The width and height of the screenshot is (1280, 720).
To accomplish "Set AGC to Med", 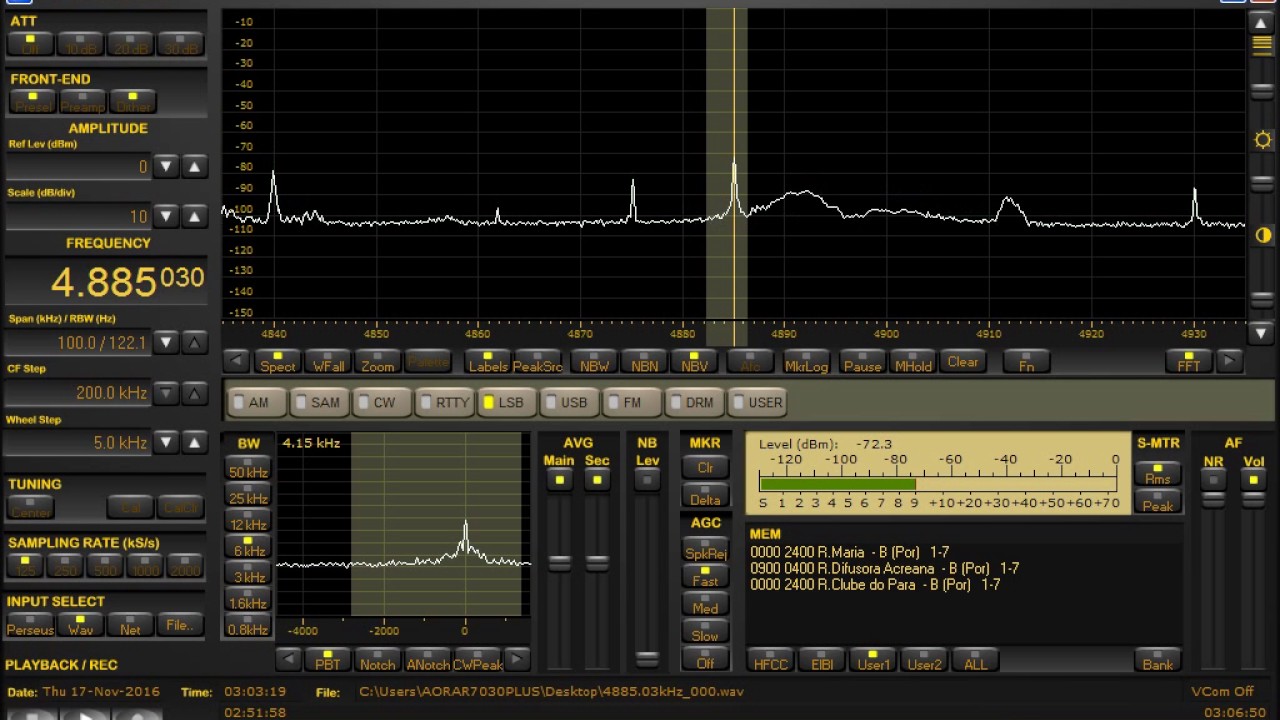I will pyautogui.click(x=706, y=604).
